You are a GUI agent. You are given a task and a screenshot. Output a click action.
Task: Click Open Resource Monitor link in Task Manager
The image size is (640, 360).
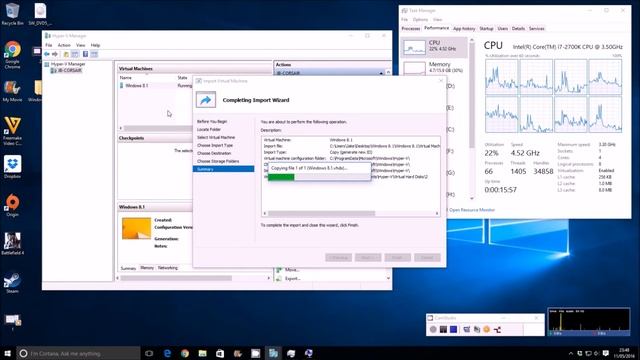point(471,210)
